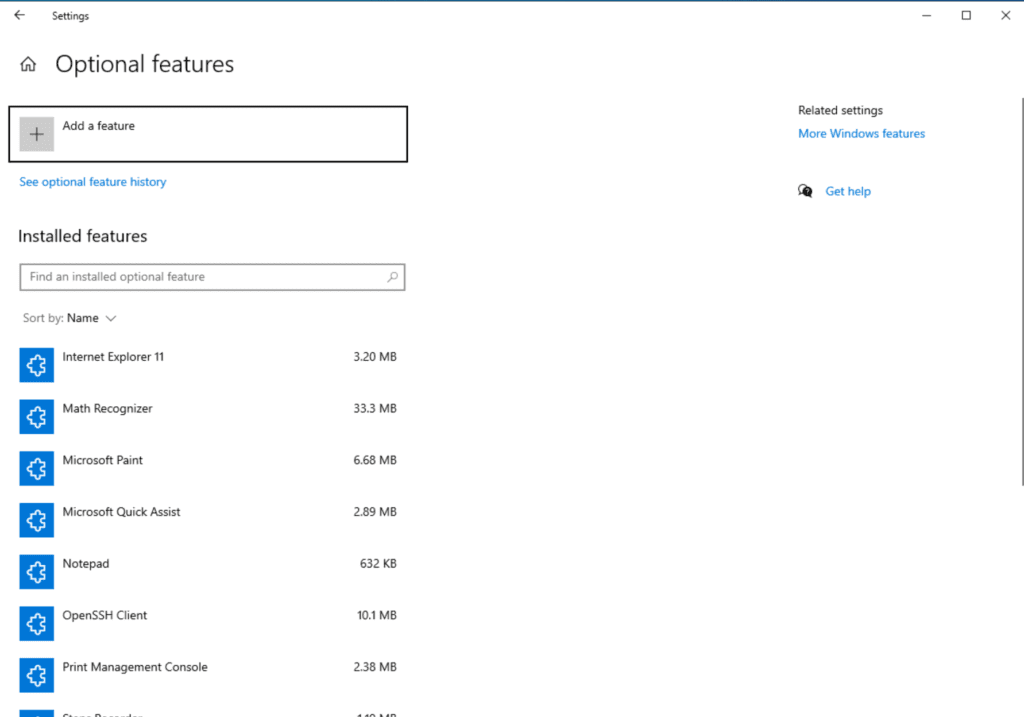This screenshot has width=1024, height=717.
Task: Open See optional feature history link
Action: pos(93,182)
